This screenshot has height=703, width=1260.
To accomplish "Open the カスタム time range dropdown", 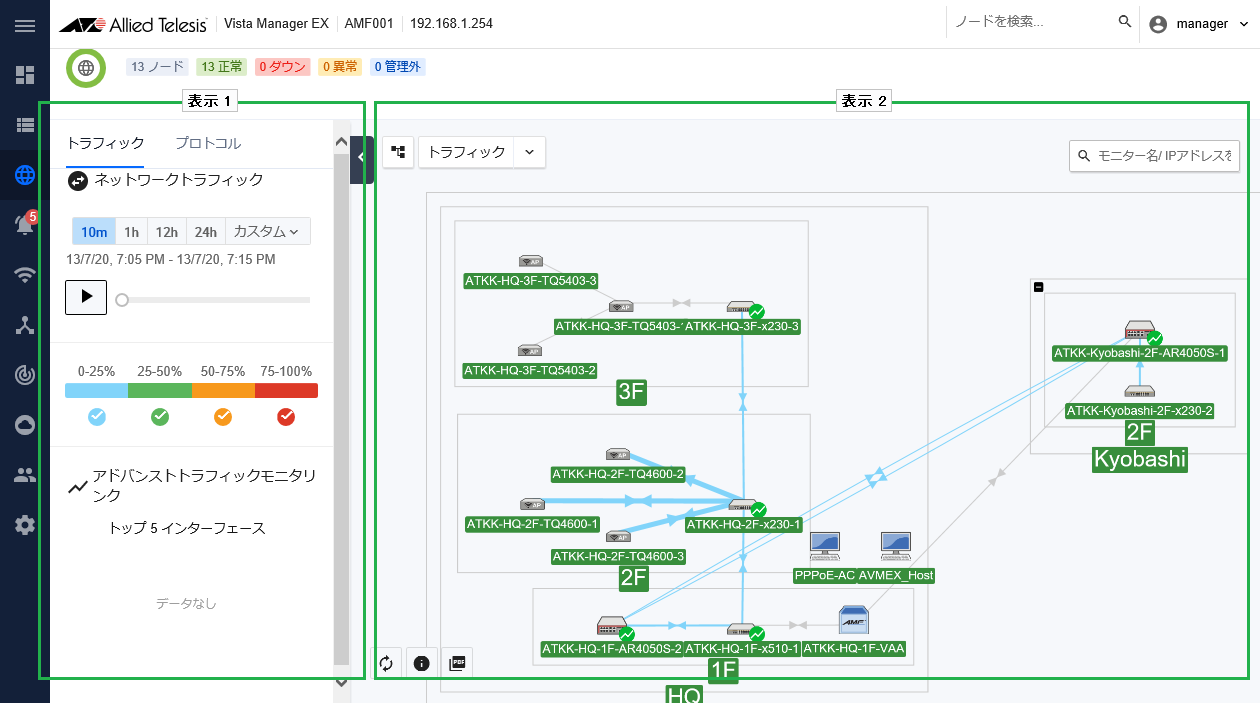I will pyautogui.click(x=267, y=232).
